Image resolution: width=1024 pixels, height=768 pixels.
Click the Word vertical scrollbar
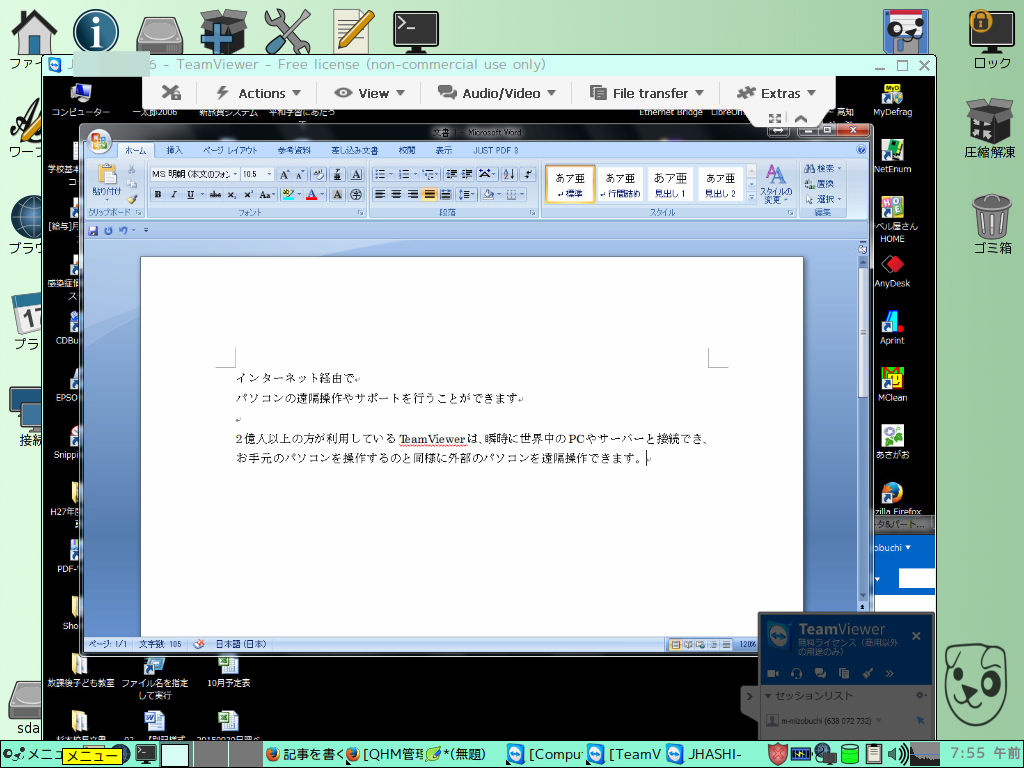(x=863, y=427)
